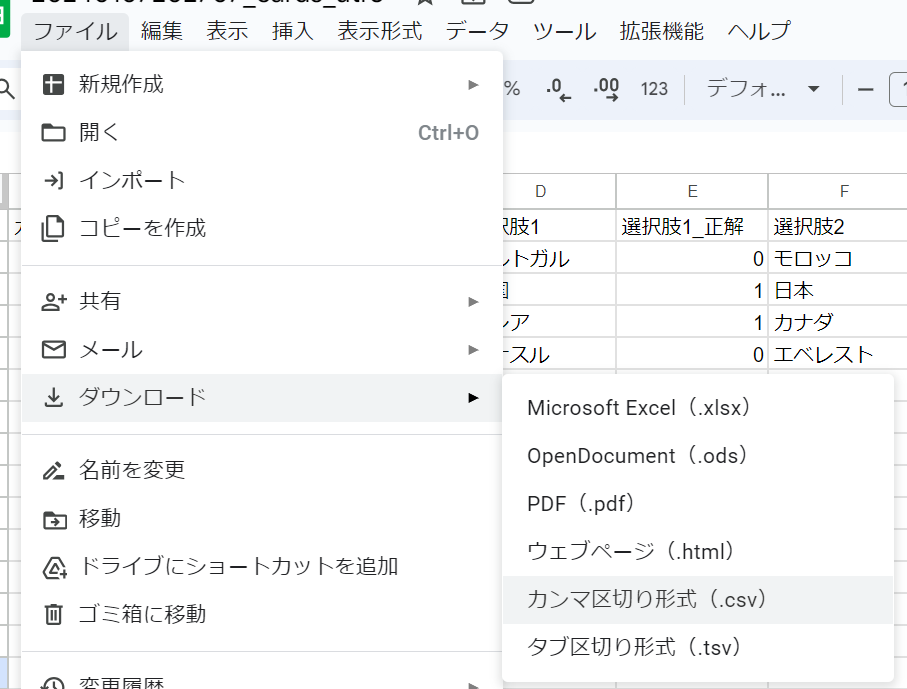Download as PDF (.pdf)

tap(698, 504)
